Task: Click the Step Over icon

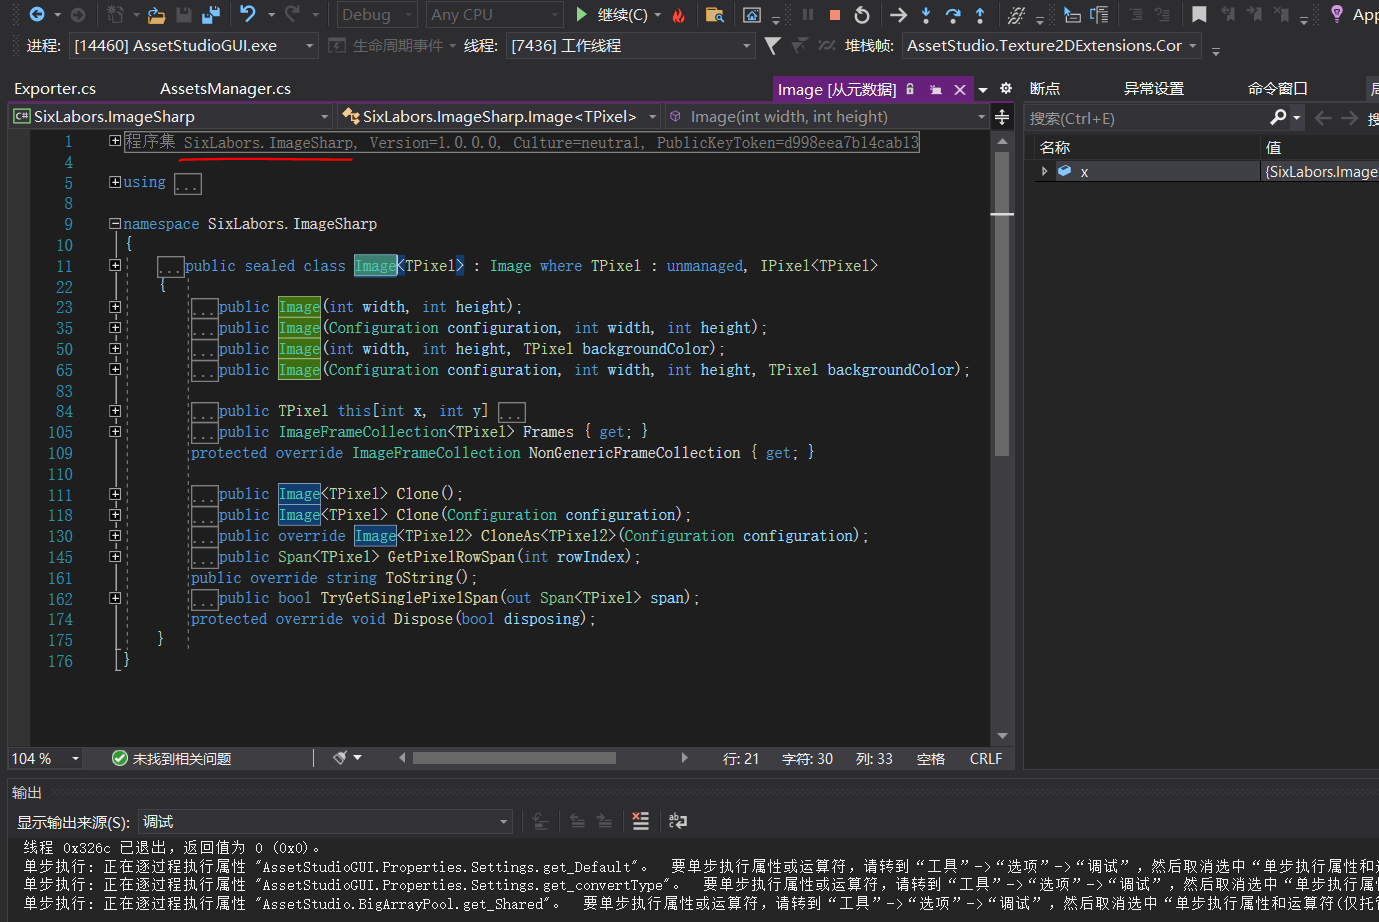Action: pyautogui.click(x=953, y=15)
